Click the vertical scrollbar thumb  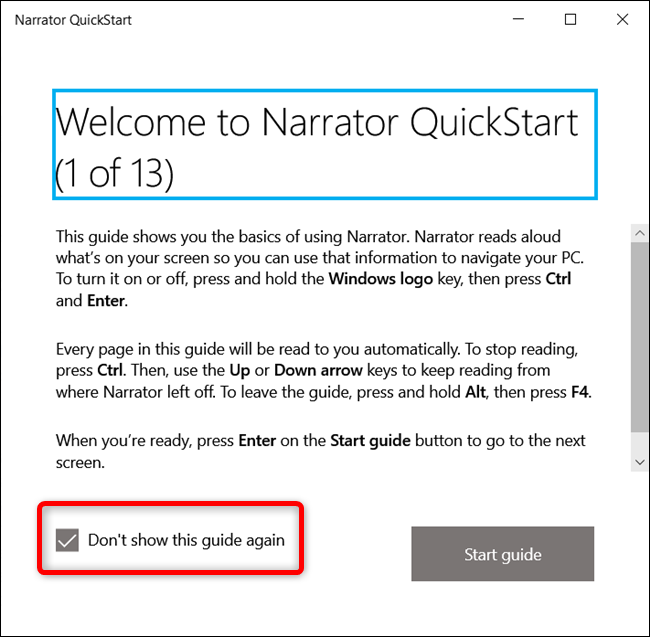(640, 337)
